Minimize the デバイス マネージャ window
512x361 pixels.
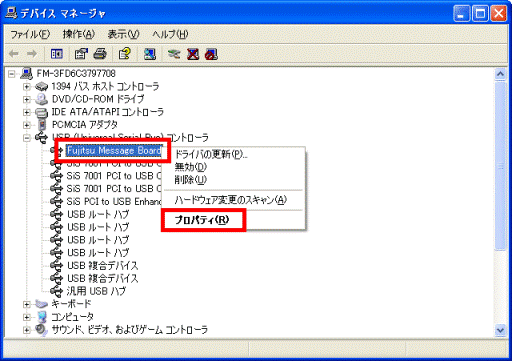(461, 14)
